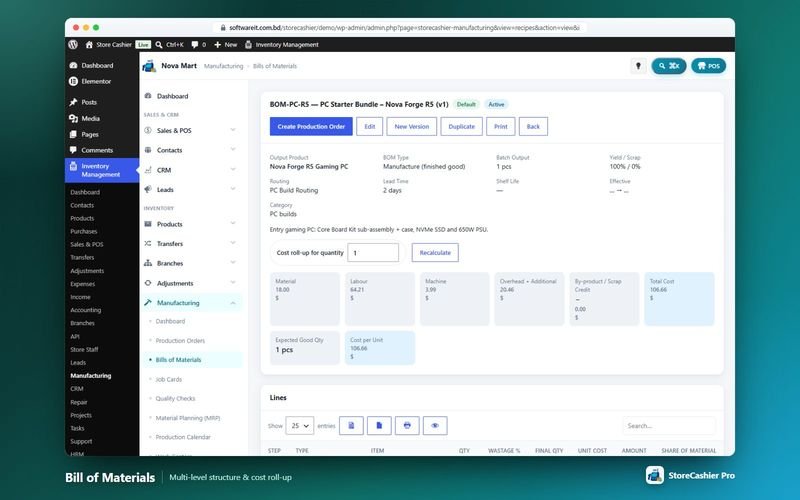The image size is (800, 500).
Task: Open the POS button in top right
Action: point(708,66)
